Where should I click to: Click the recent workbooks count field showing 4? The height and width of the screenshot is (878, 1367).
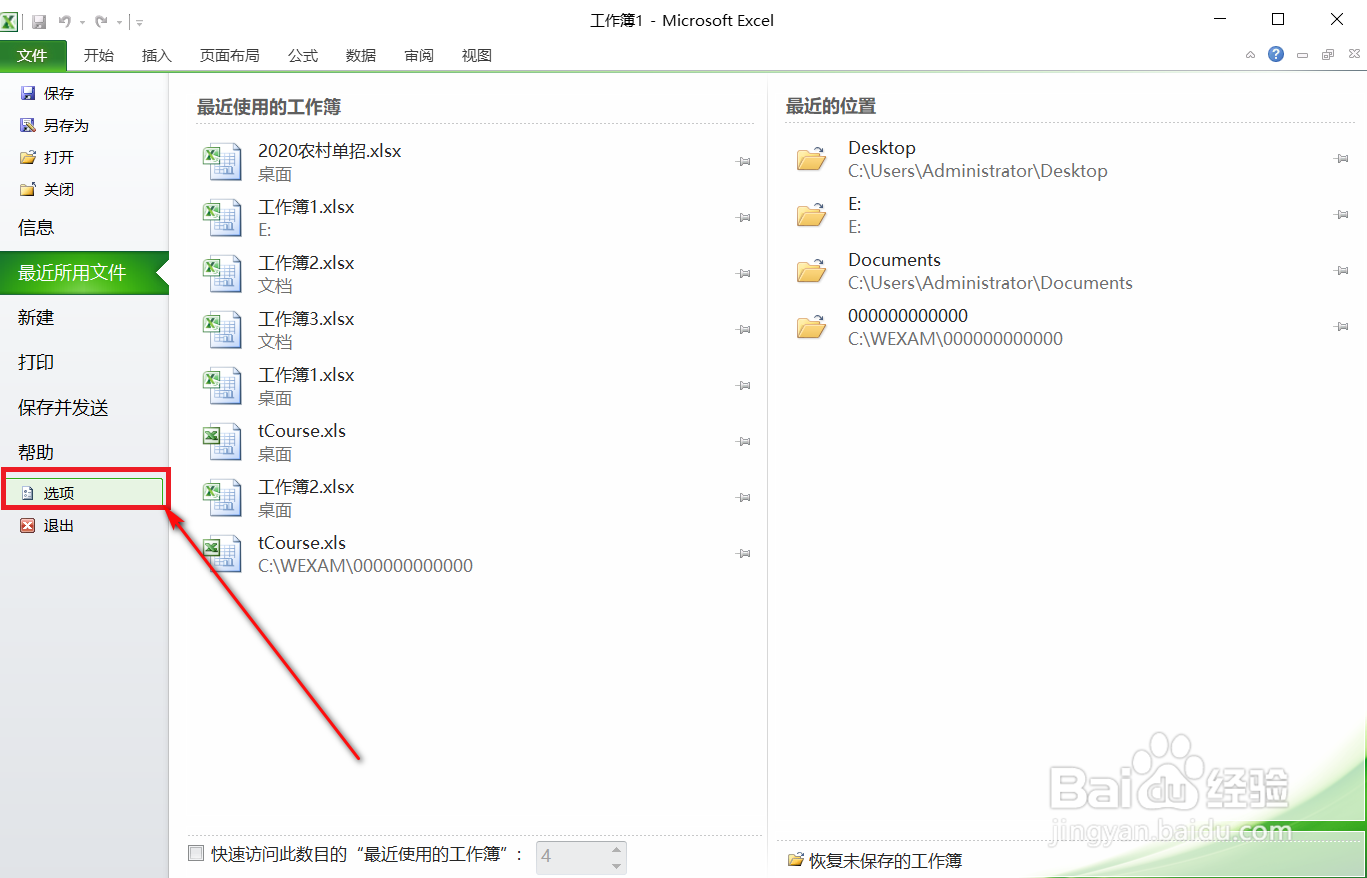[x=571, y=857]
